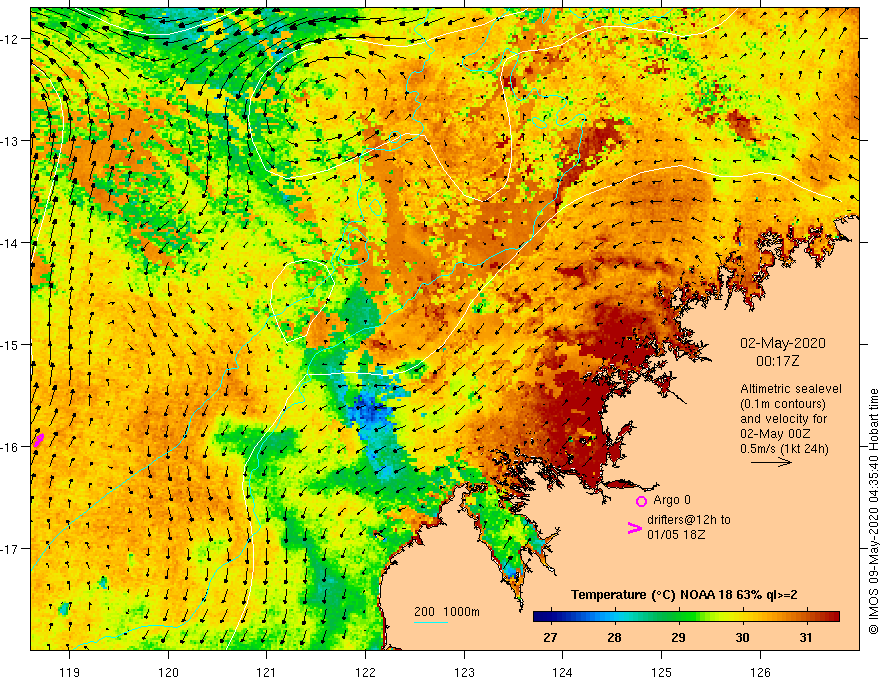Screen dimensions: 880x680
Task: Click the "and velocity for" caption line
Action: 783,419
